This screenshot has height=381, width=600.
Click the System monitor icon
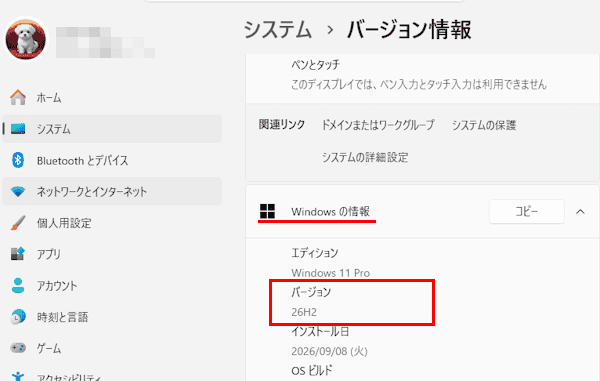pyautogui.click(x=18, y=129)
